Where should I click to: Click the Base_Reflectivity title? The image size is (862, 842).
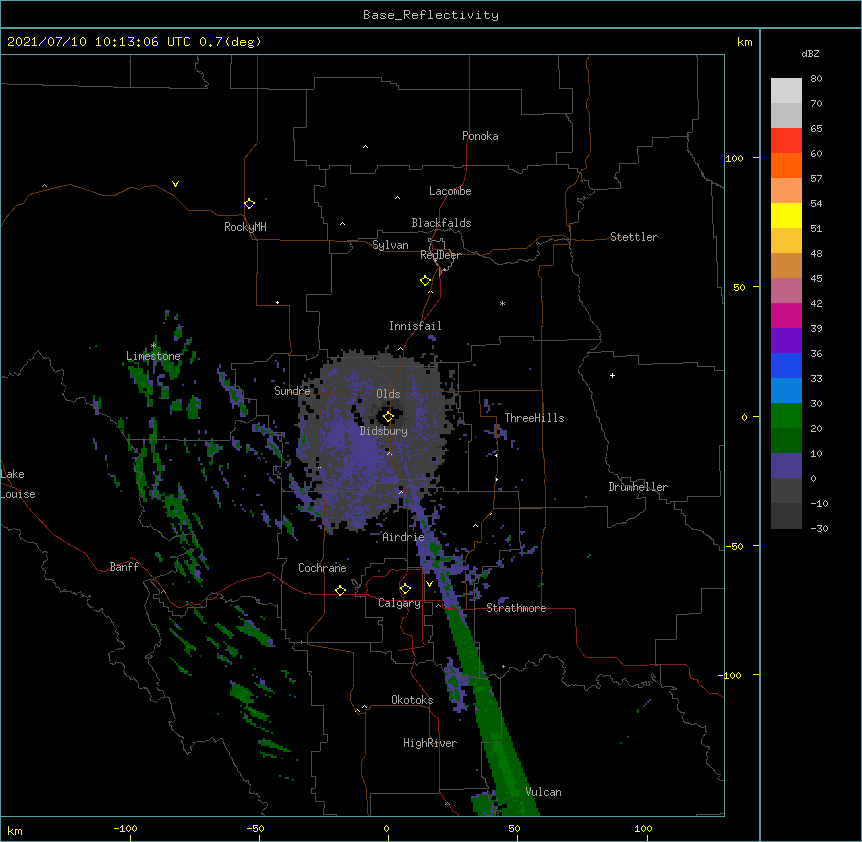click(x=431, y=15)
